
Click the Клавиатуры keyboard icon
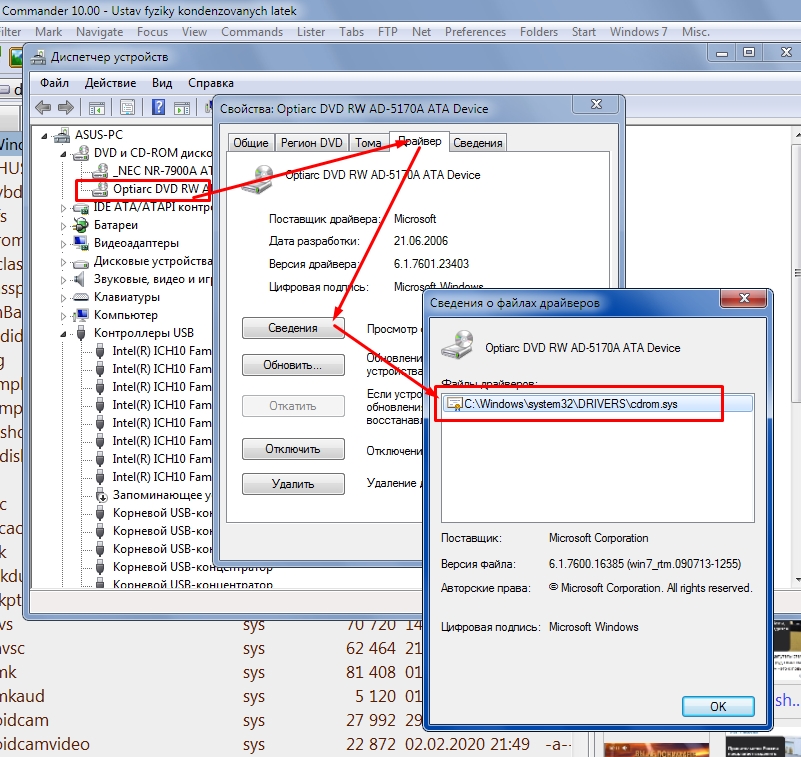(80, 297)
